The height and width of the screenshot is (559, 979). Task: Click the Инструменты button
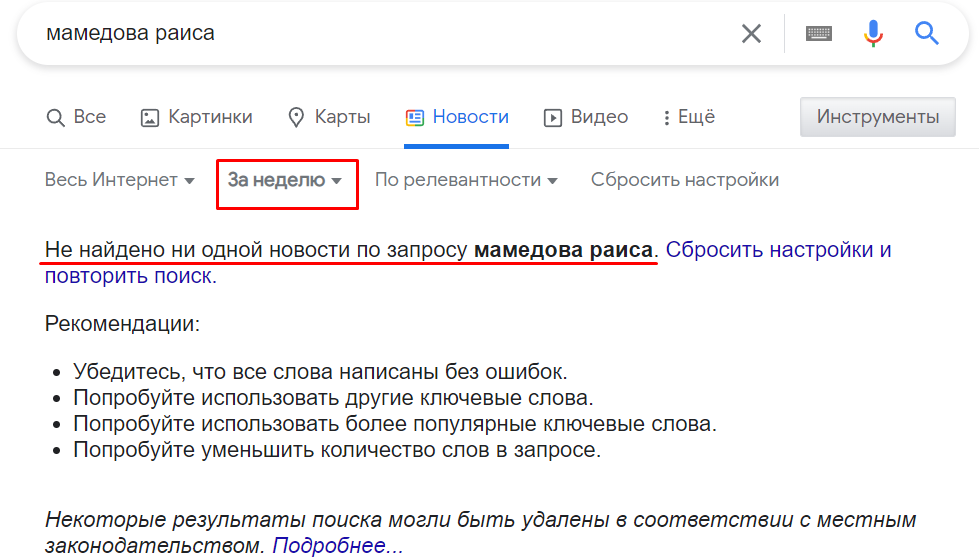tap(878, 117)
